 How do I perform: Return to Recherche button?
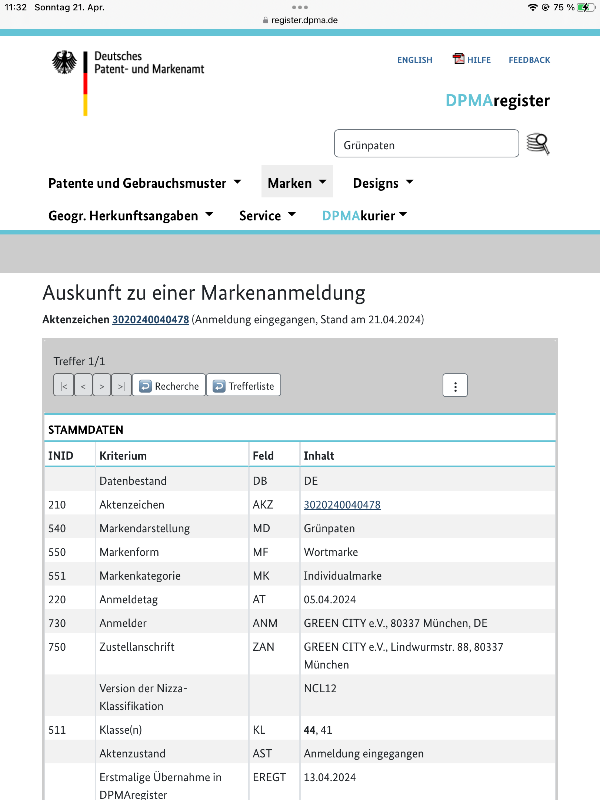pos(169,385)
